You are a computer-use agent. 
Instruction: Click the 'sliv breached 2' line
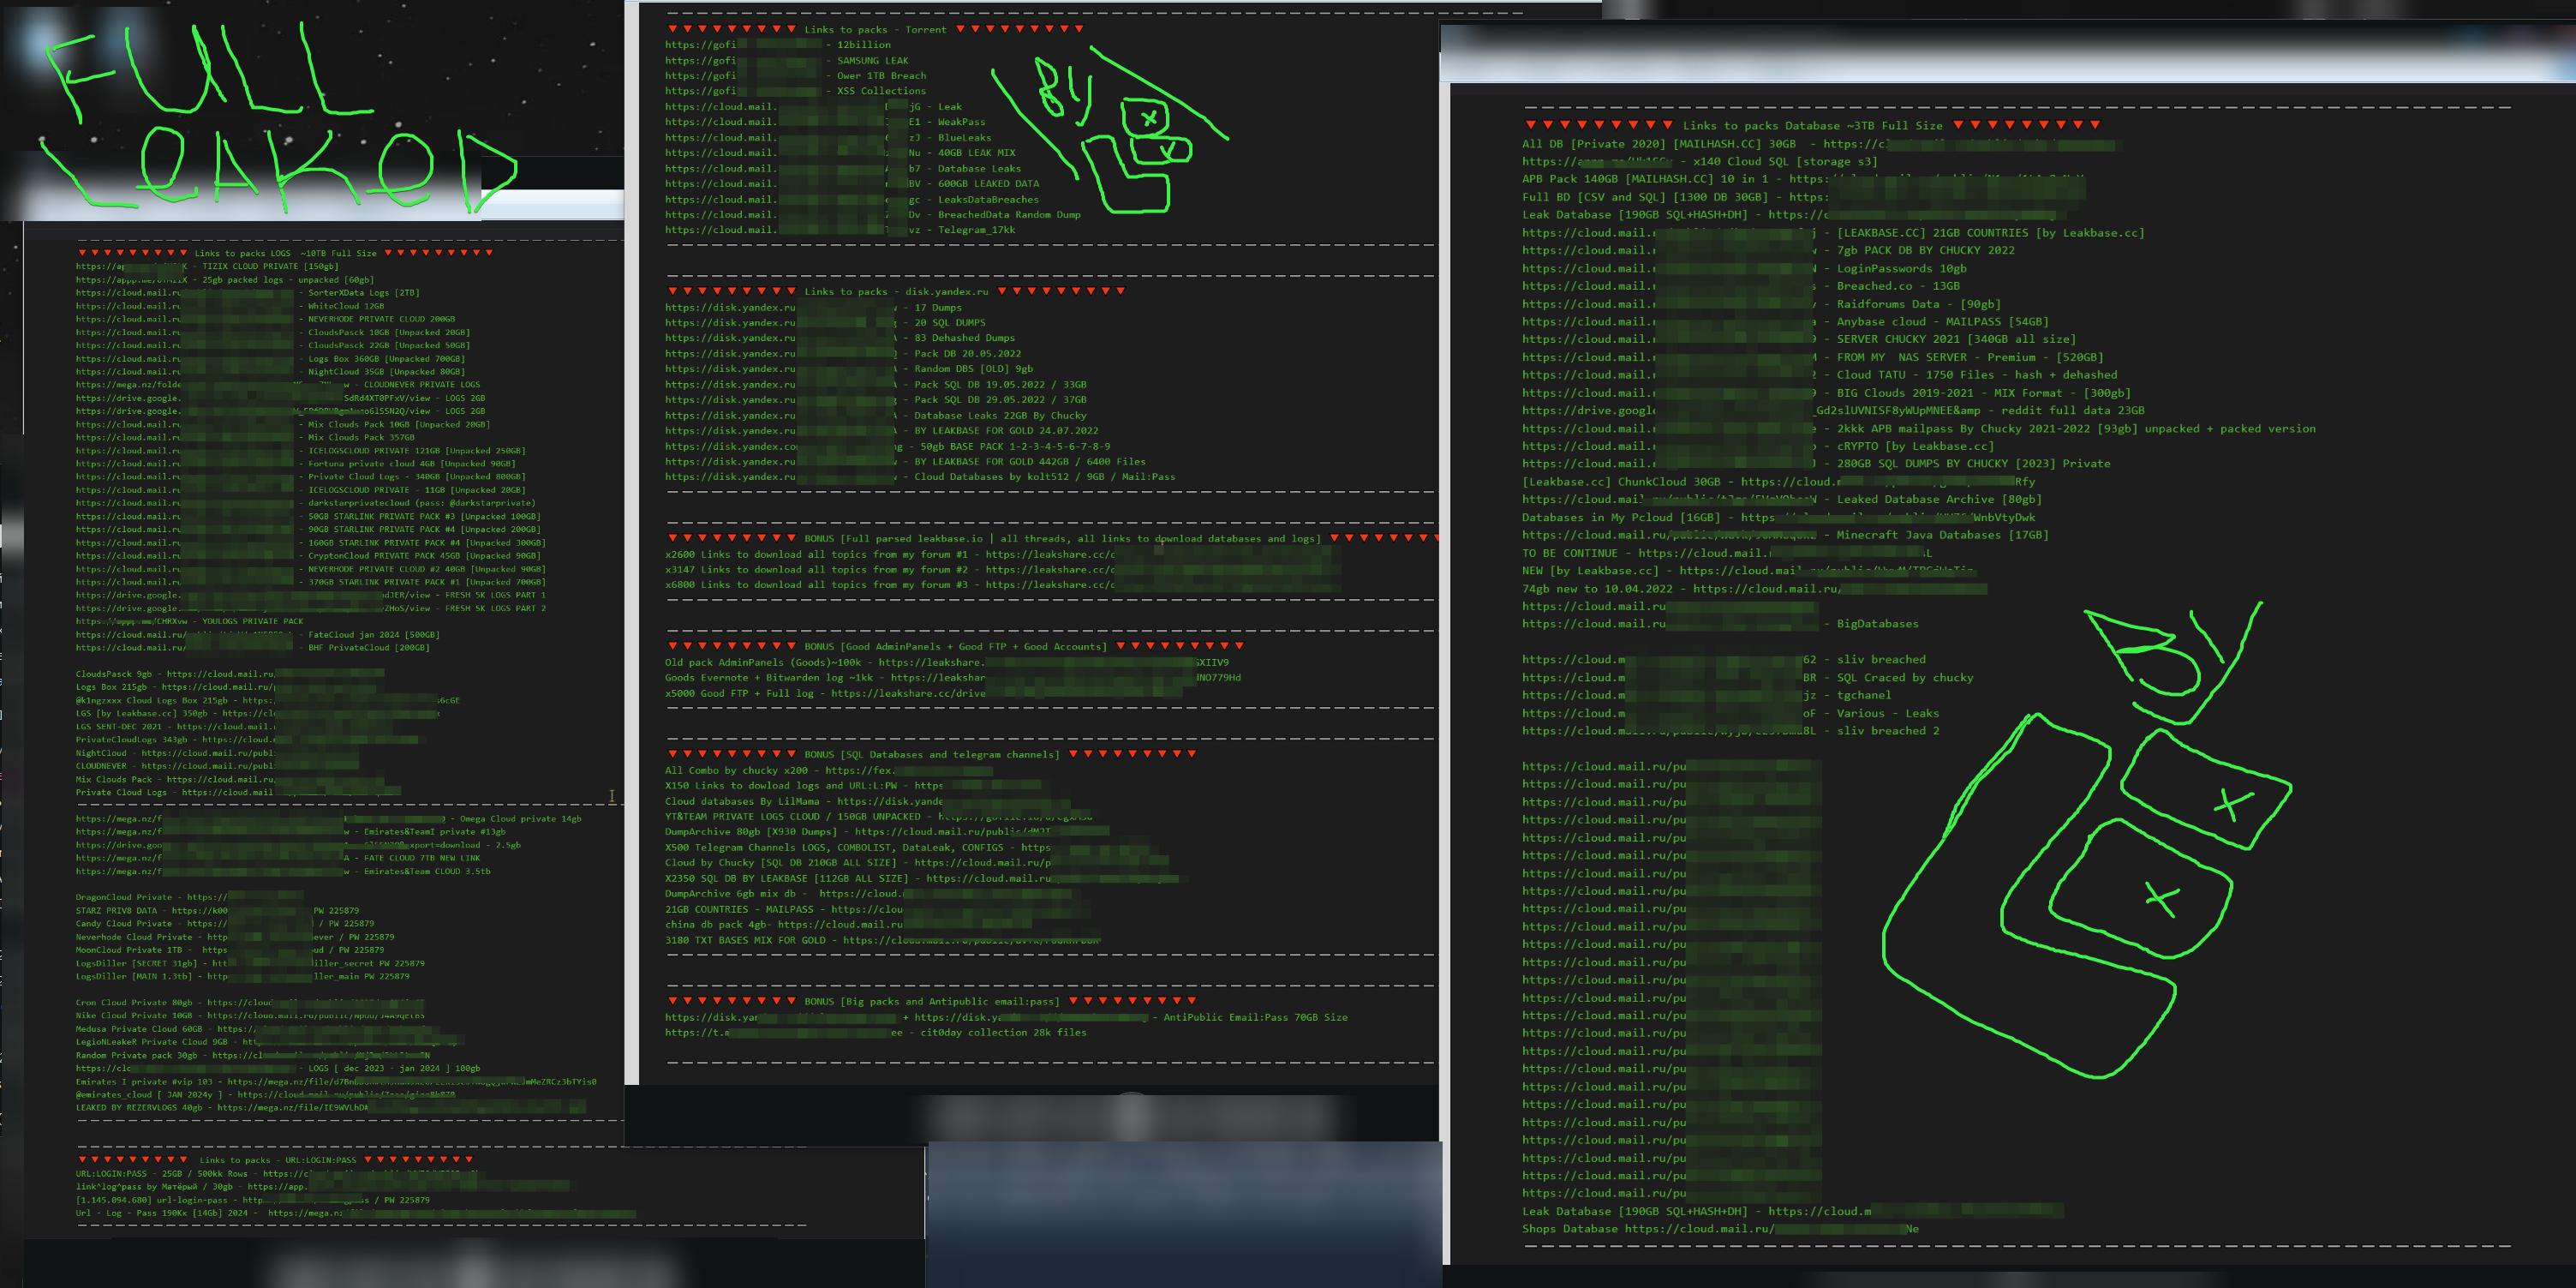pos(1730,731)
